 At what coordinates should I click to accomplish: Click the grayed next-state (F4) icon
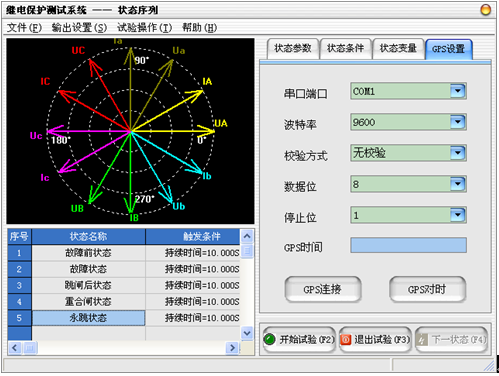point(422,340)
